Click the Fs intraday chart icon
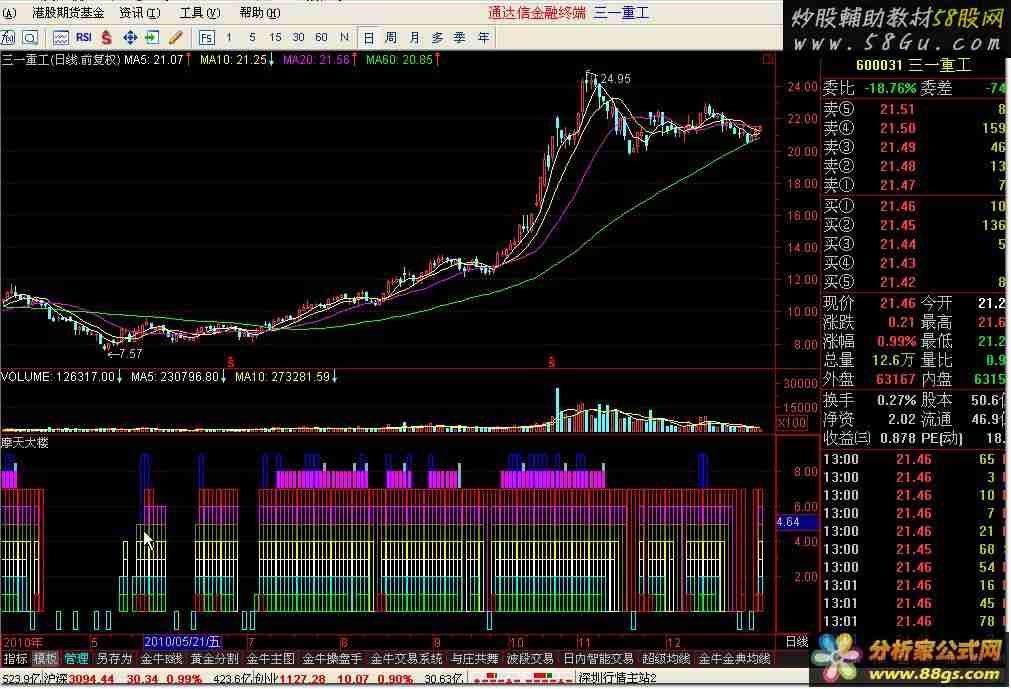Screen dimensions: 1011x689 pyautogui.click(x=206, y=38)
